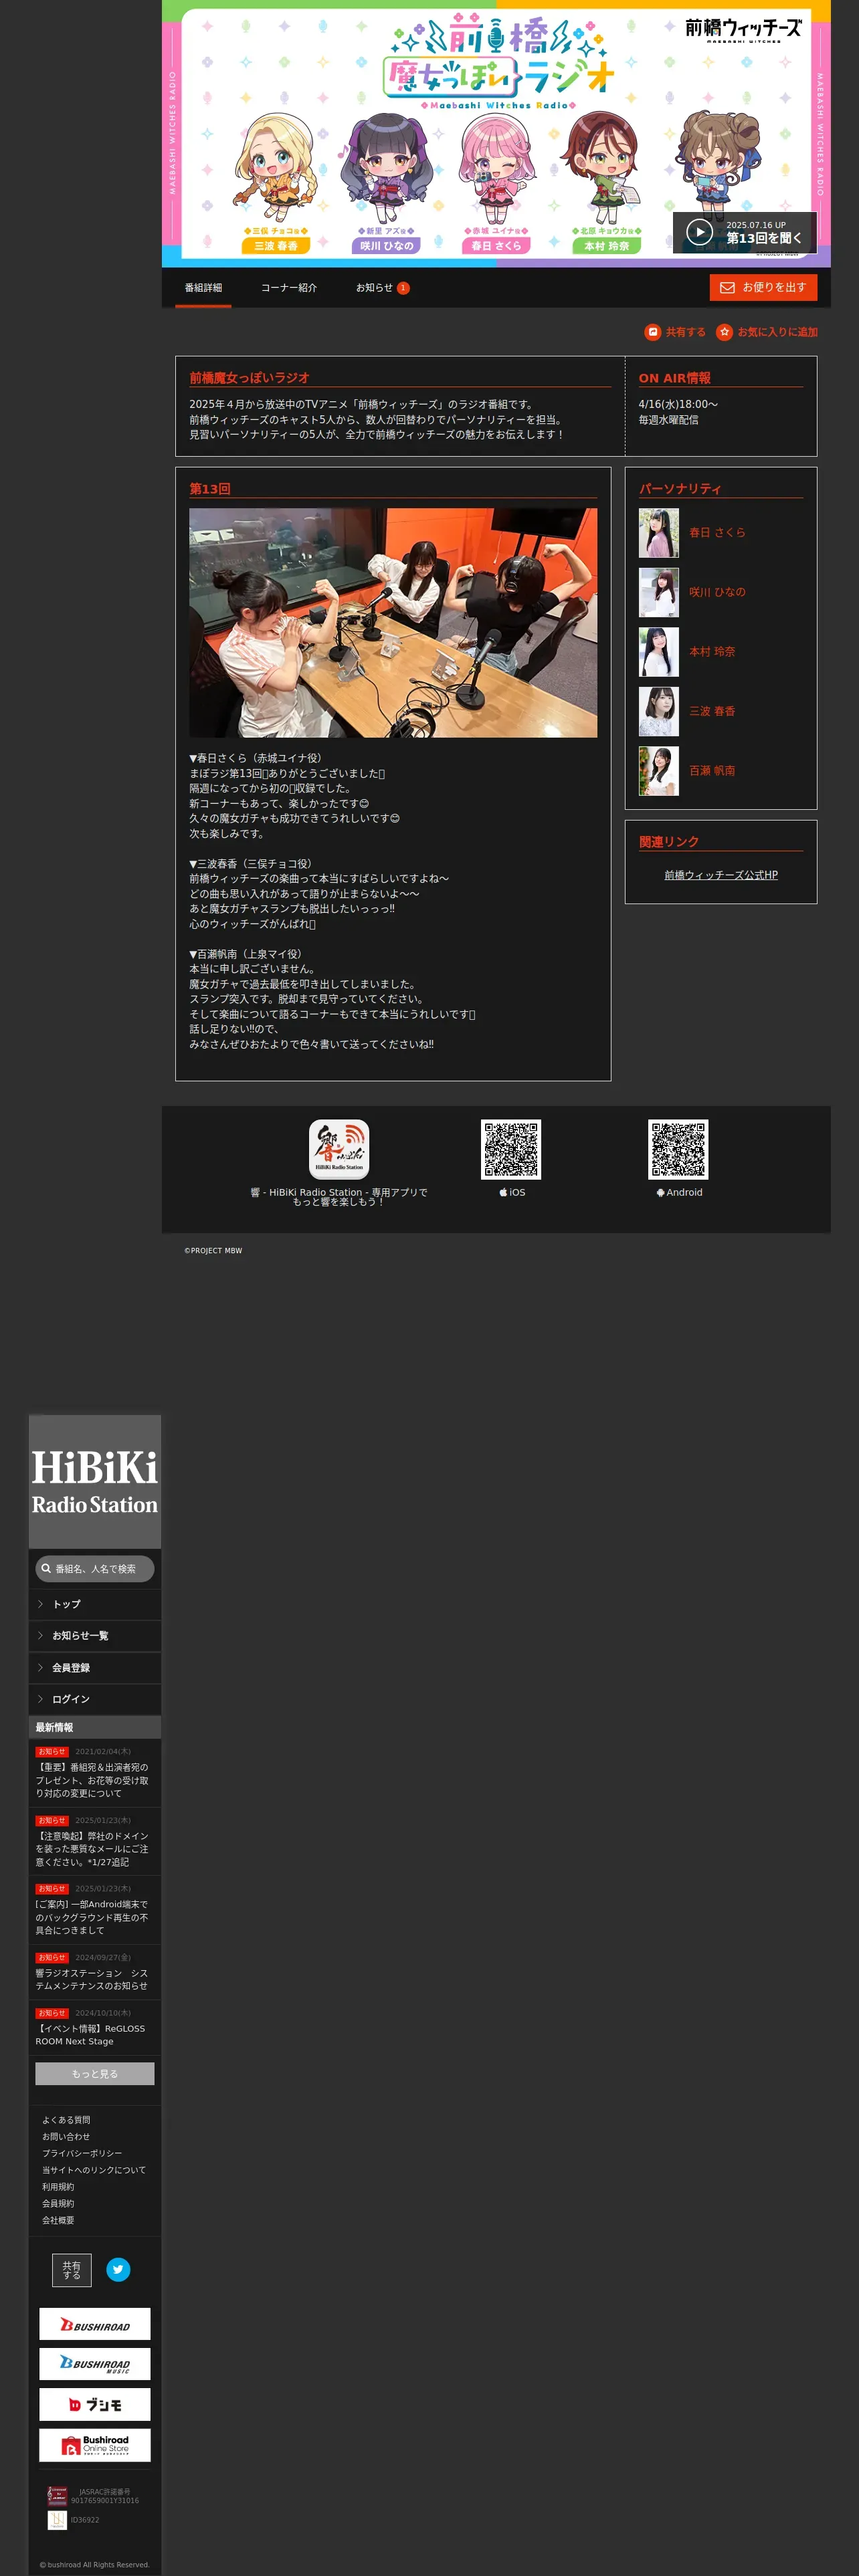
Task: Open 春日 さくら personality link
Action: (717, 533)
